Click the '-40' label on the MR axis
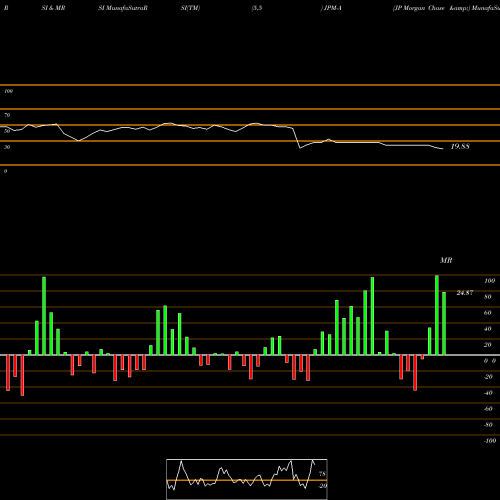This screenshot has width=500, height=500. (488, 393)
